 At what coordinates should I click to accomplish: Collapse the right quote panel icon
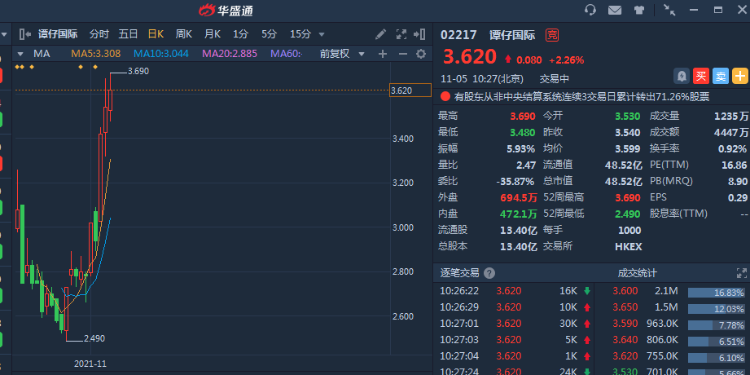point(419,34)
